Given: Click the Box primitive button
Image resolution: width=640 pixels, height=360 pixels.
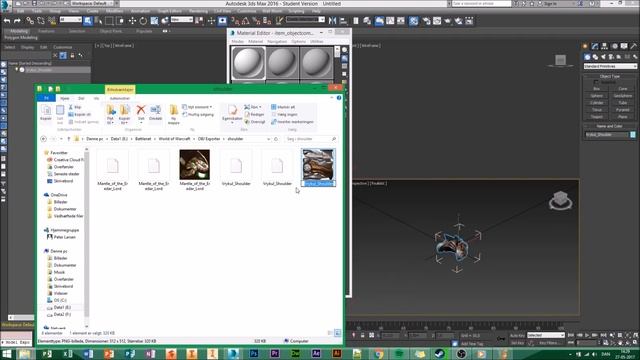Looking at the screenshot, I should click(x=597, y=89).
